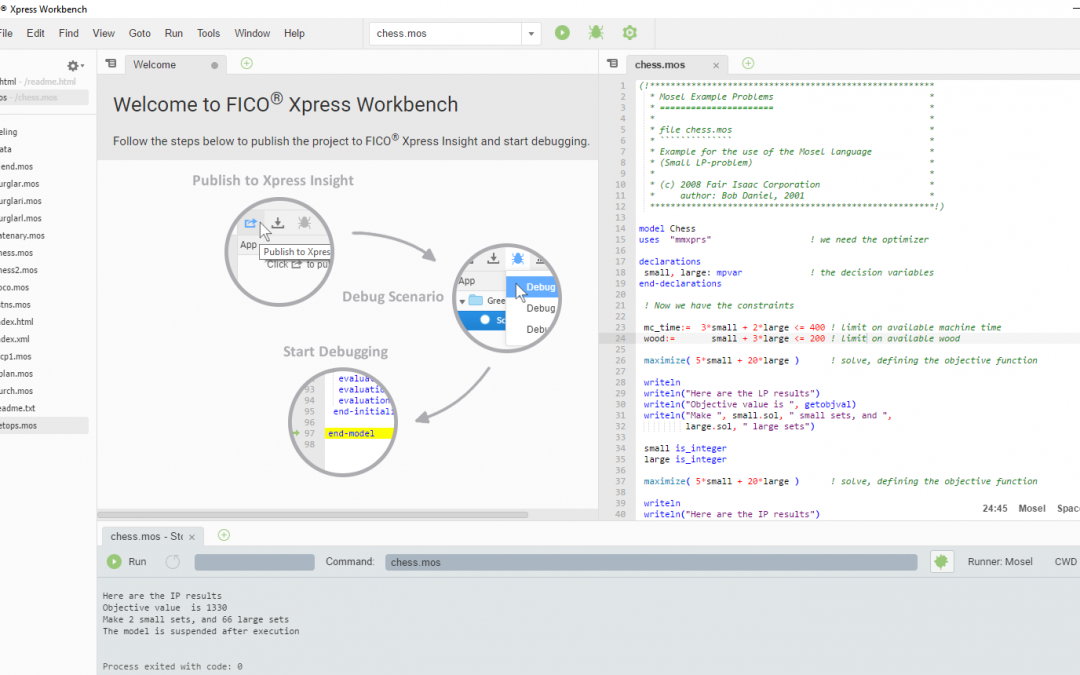Click the Debug Scenario illustration circle

tap(507, 298)
